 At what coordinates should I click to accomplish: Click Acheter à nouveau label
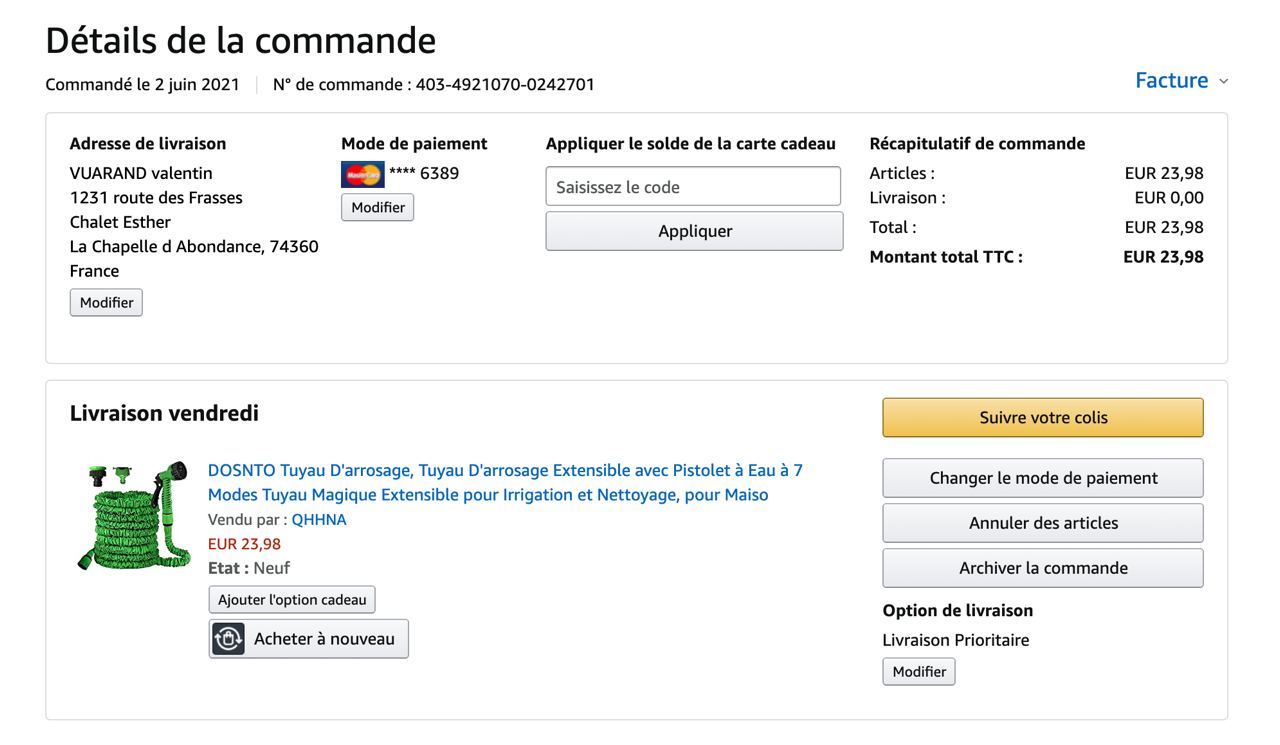[324, 639]
